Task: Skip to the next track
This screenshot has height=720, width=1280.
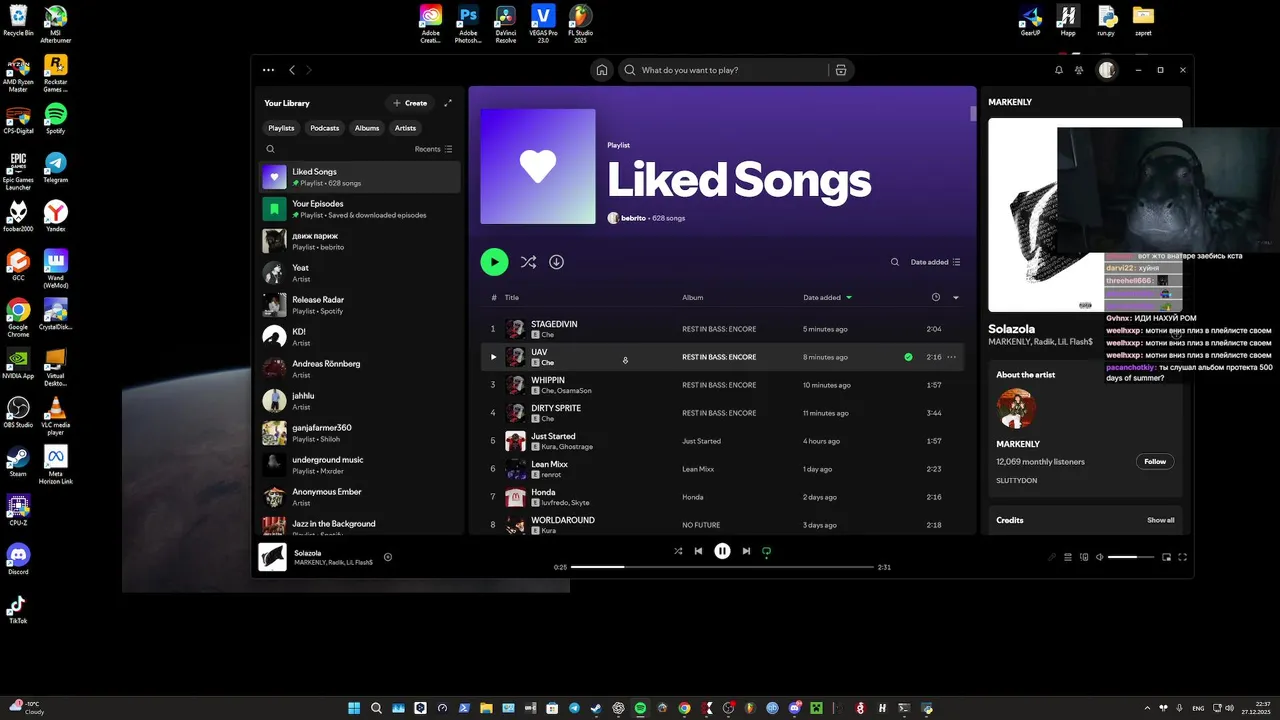Action: (x=746, y=551)
